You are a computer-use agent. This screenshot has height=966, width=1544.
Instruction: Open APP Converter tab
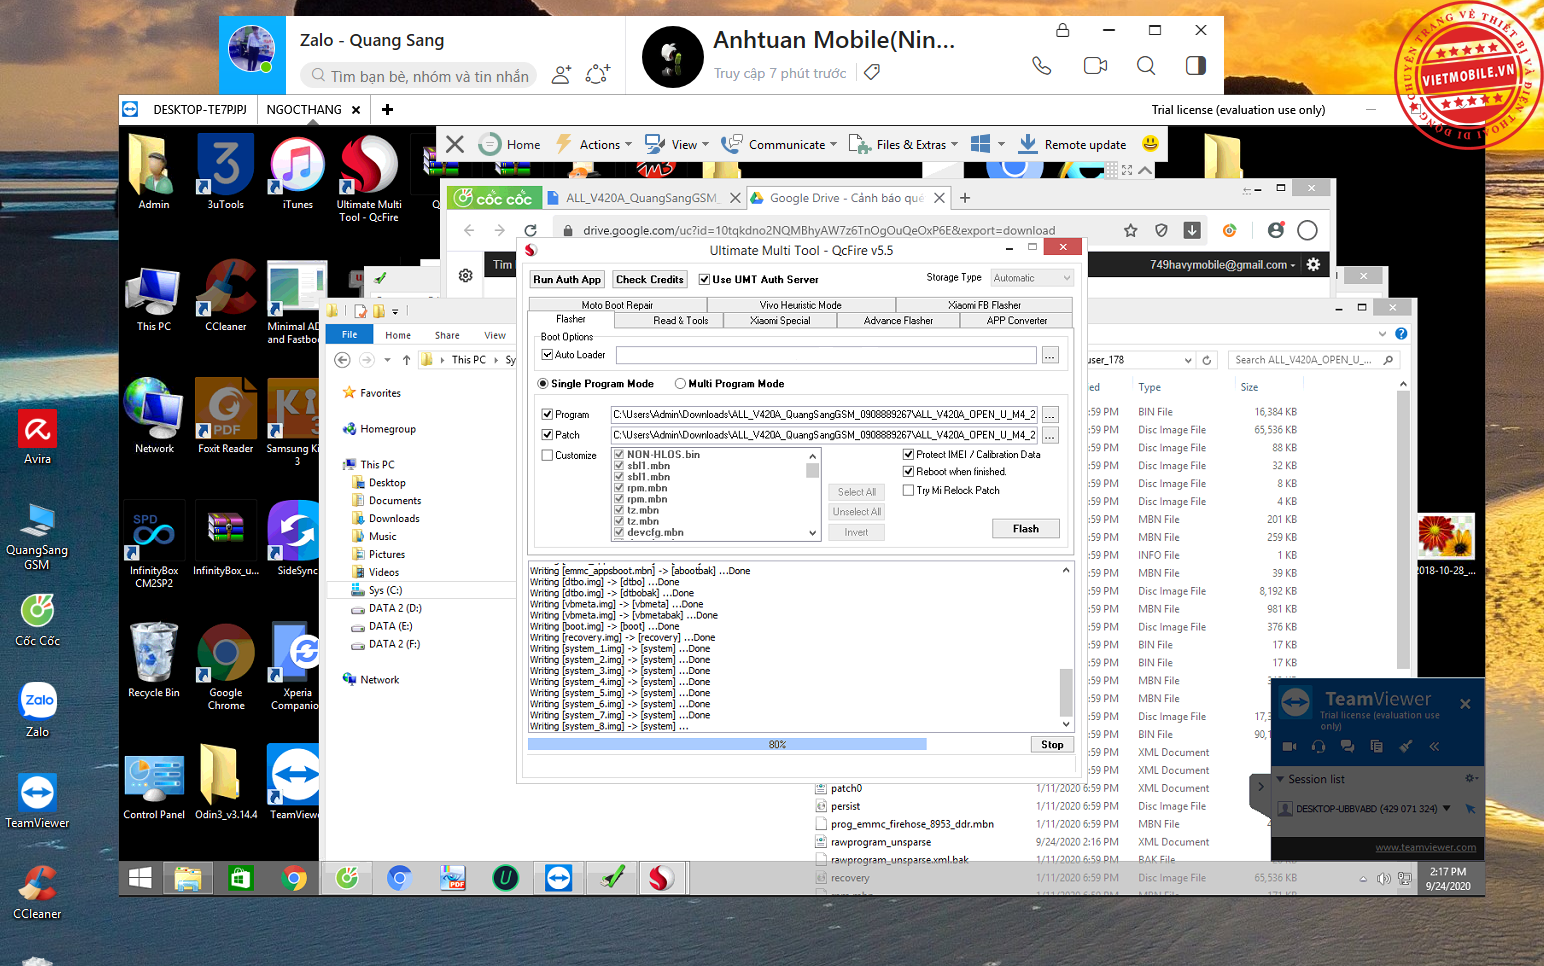1016,320
